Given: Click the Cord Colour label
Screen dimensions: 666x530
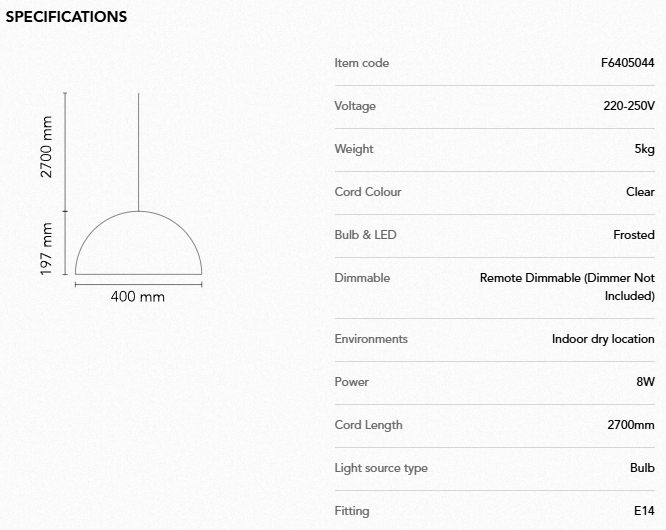Looking at the screenshot, I should [x=368, y=192].
